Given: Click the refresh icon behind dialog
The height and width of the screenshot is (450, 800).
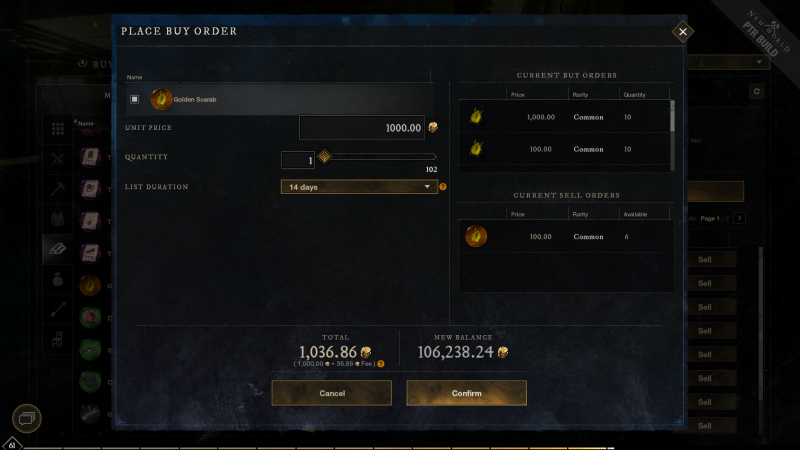Looking at the screenshot, I should (x=757, y=91).
